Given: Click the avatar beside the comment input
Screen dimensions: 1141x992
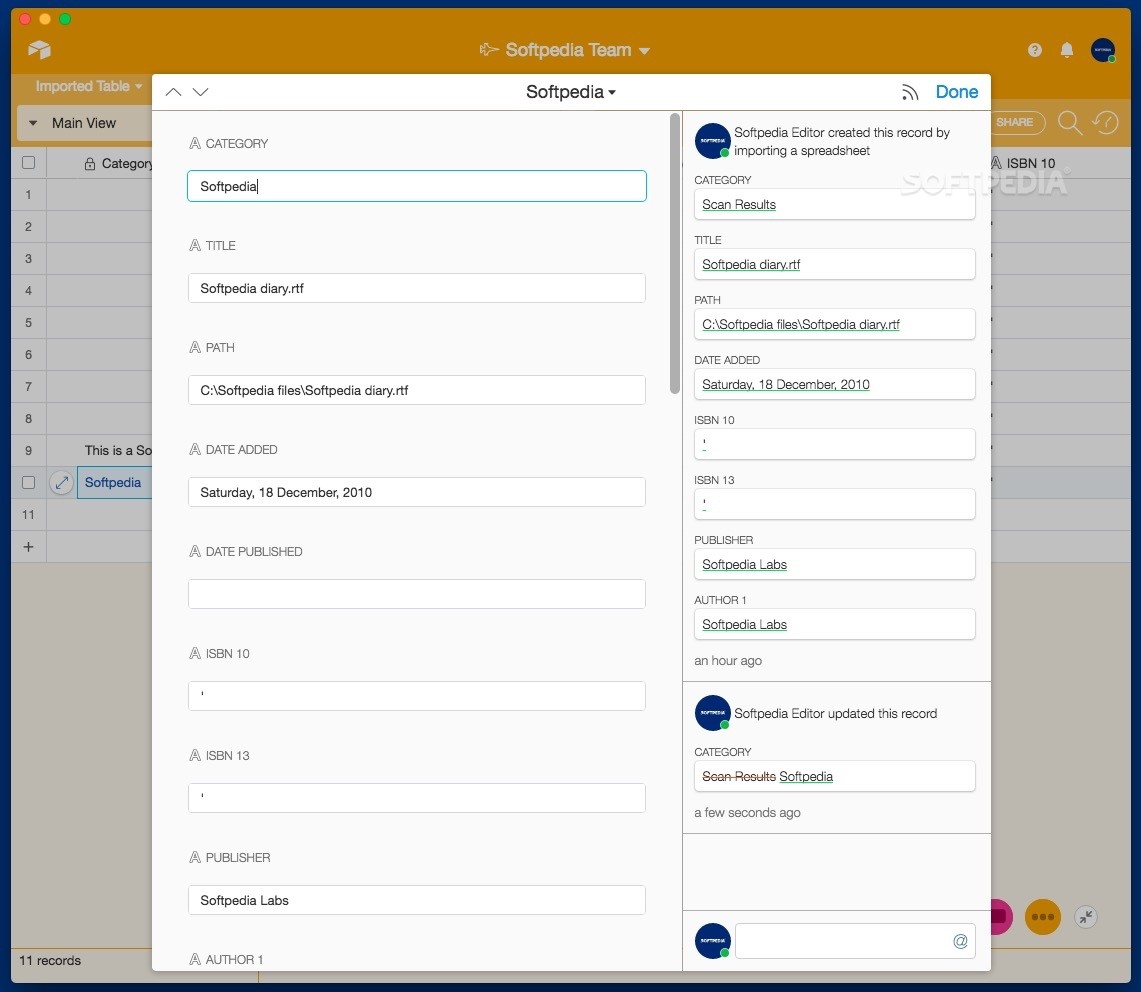Looking at the screenshot, I should (712, 941).
